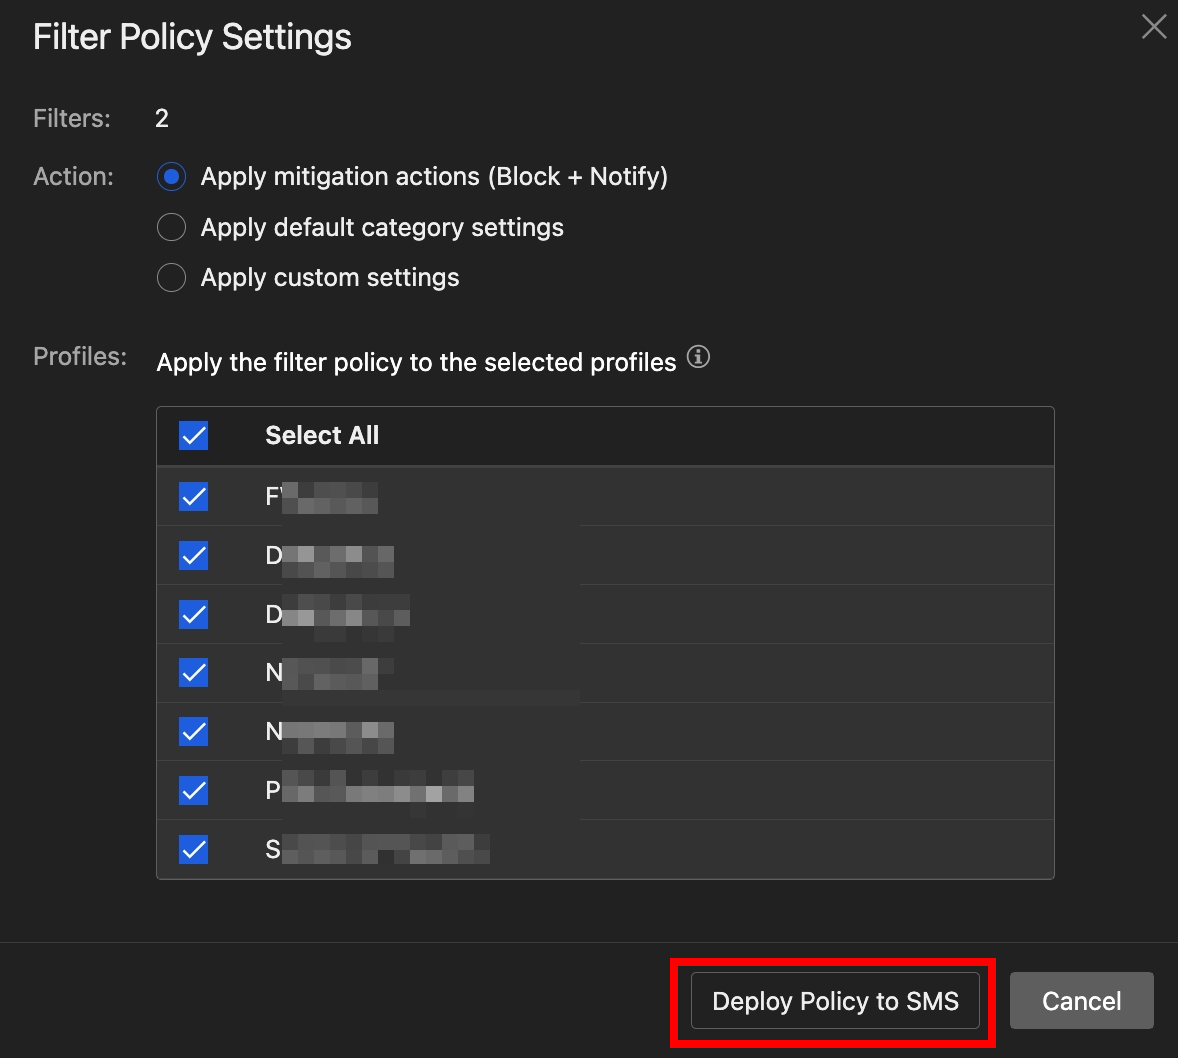
Task: Click the info icon beside selected profiles text
Action: (x=698, y=357)
